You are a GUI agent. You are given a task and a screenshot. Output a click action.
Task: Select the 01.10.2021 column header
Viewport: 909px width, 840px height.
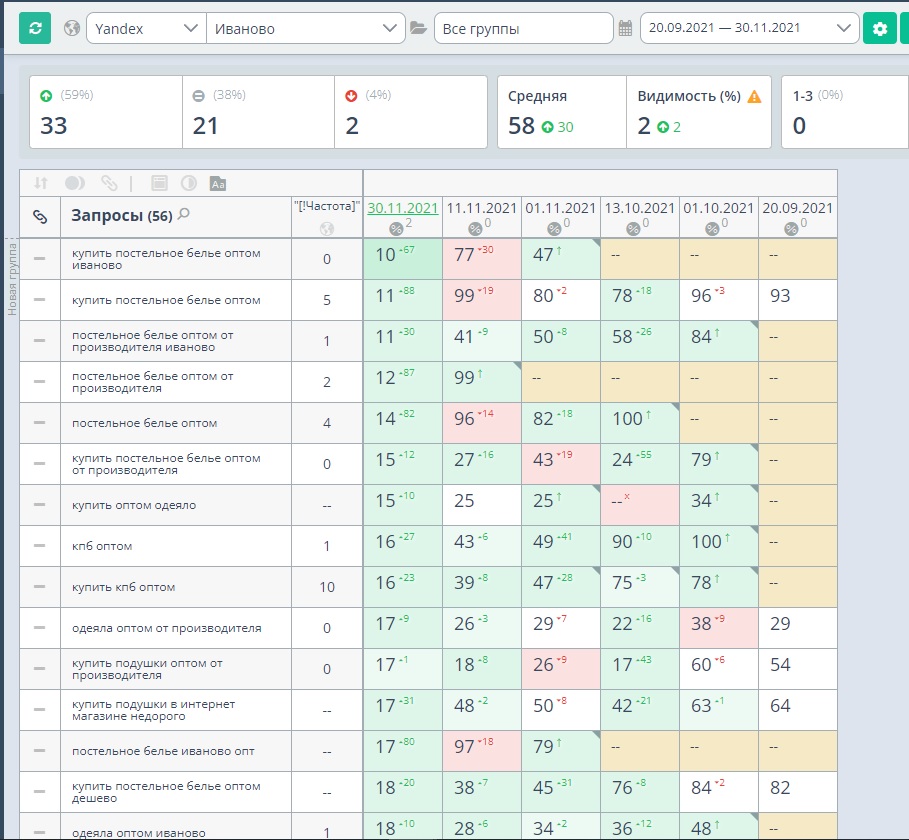718,208
